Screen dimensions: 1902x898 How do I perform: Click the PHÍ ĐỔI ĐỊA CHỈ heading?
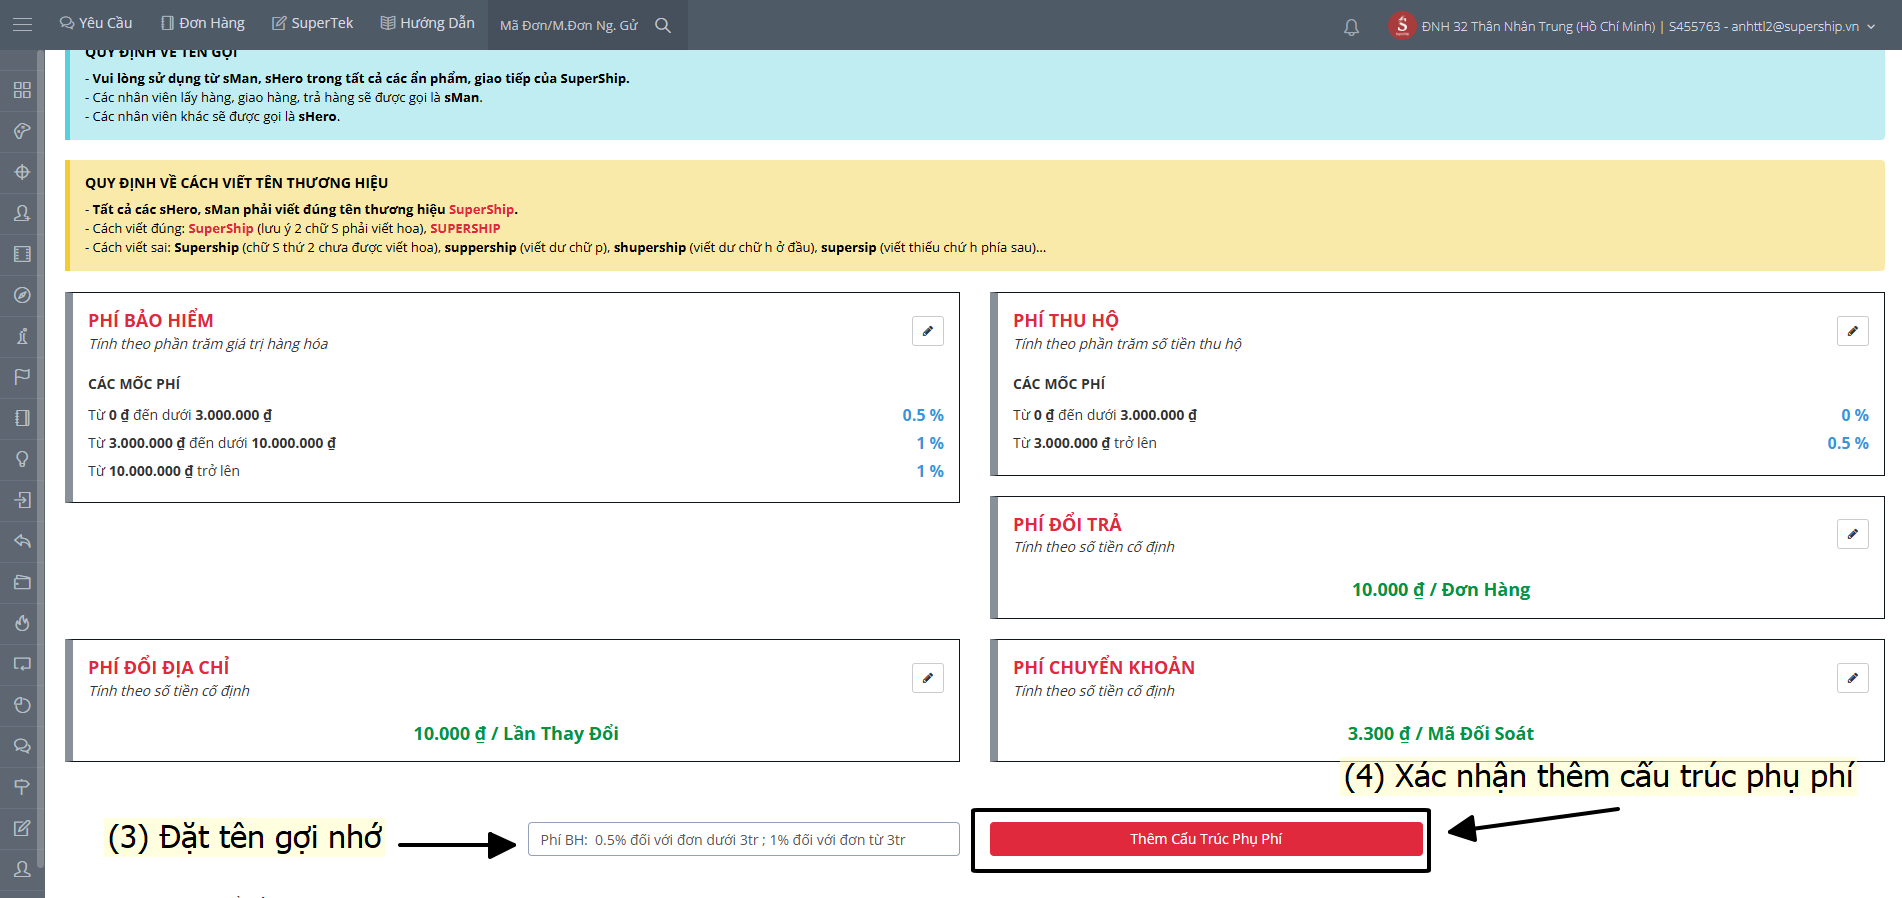coord(159,667)
